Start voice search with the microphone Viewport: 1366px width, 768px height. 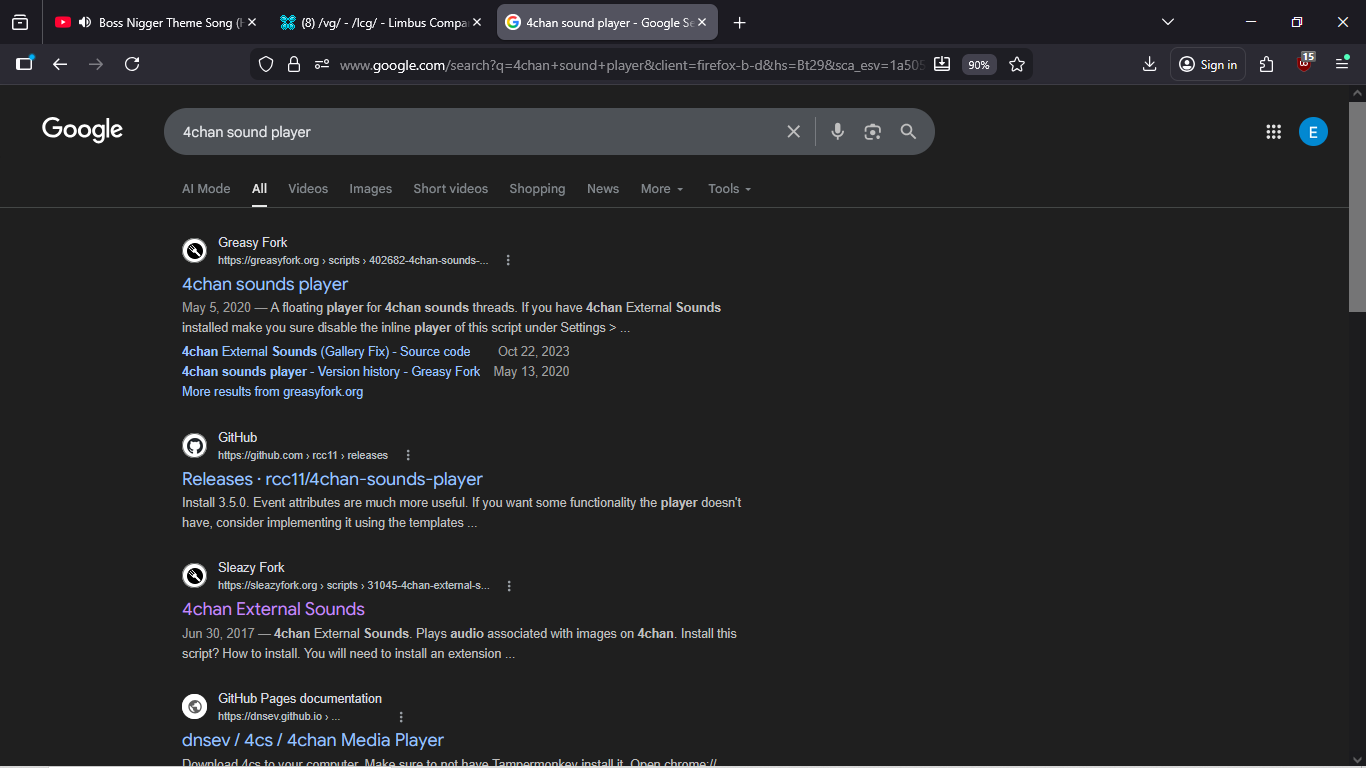(838, 131)
